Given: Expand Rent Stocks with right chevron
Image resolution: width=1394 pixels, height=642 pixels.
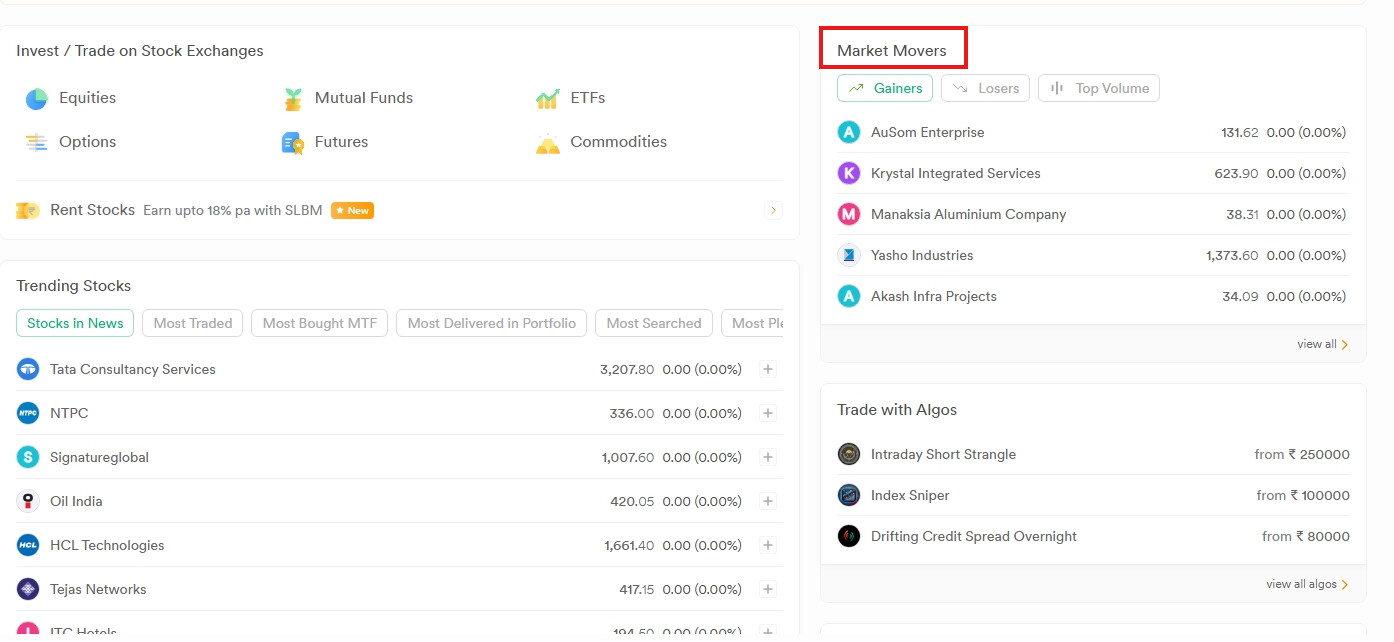Looking at the screenshot, I should point(773,211).
